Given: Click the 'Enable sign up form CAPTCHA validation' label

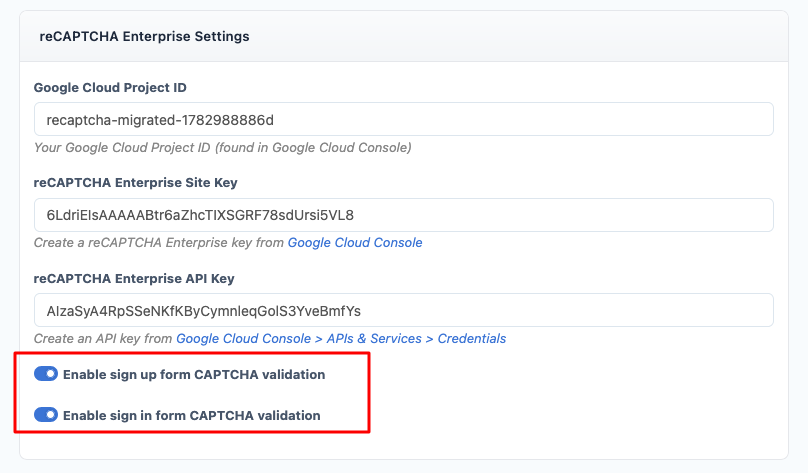Looking at the screenshot, I should pos(194,375).
